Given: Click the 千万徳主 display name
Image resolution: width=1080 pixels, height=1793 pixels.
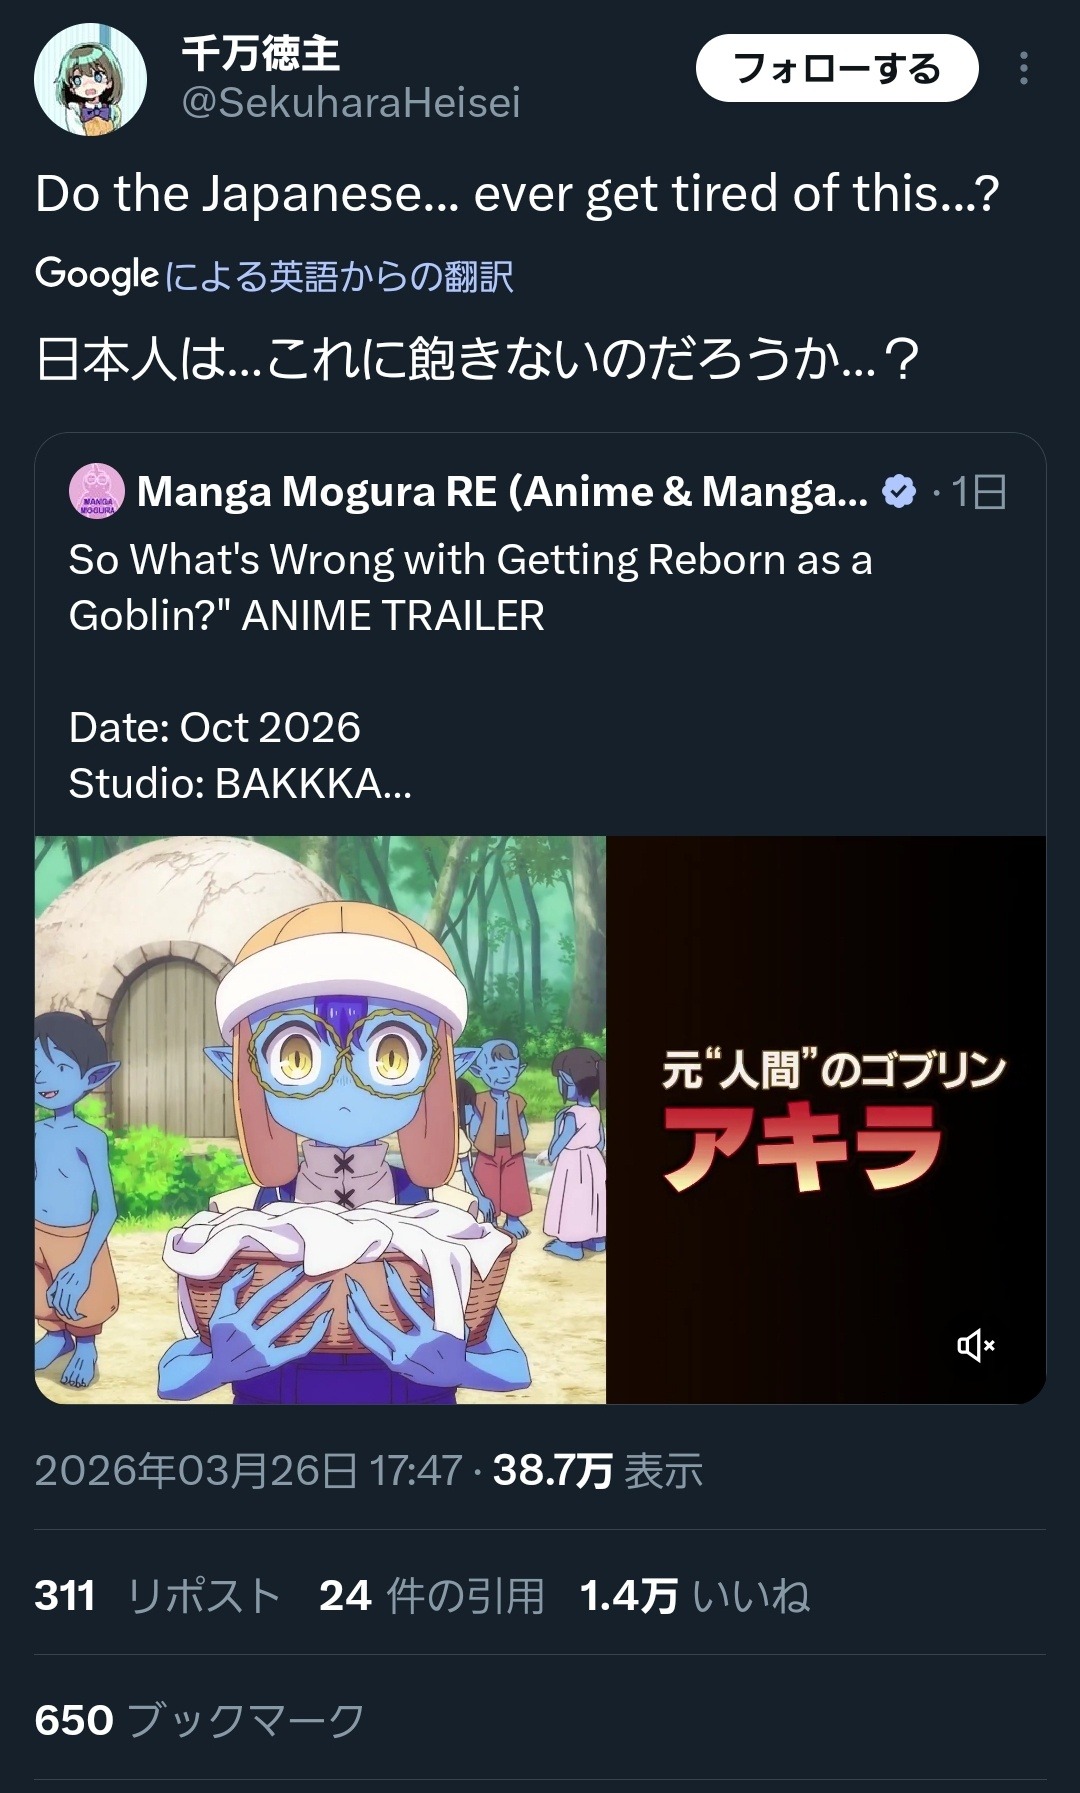Looking at the screenshot, I should pos(261,54).
